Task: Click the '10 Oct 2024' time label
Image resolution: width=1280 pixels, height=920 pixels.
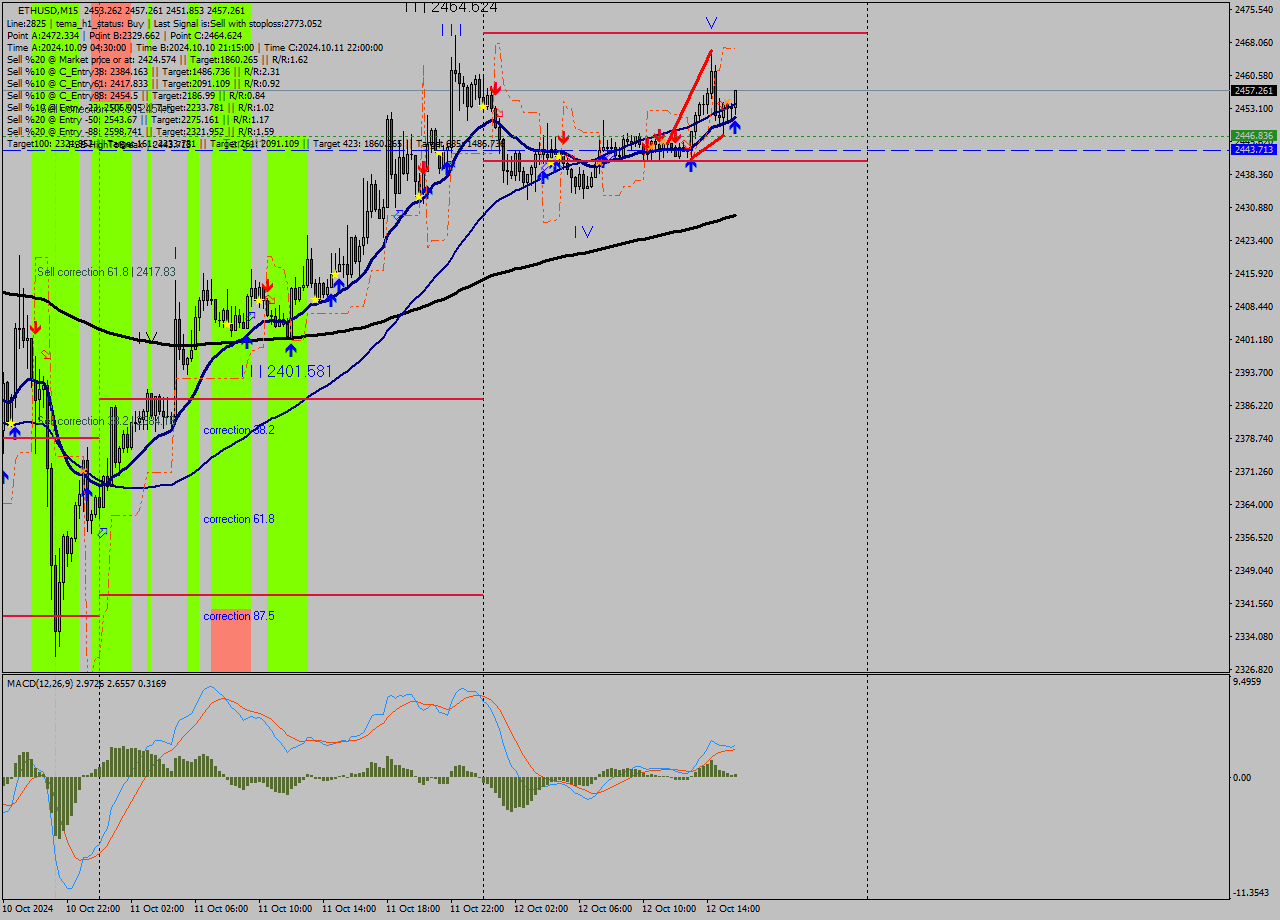Action: pyautogui.click(x=28, y=909)
